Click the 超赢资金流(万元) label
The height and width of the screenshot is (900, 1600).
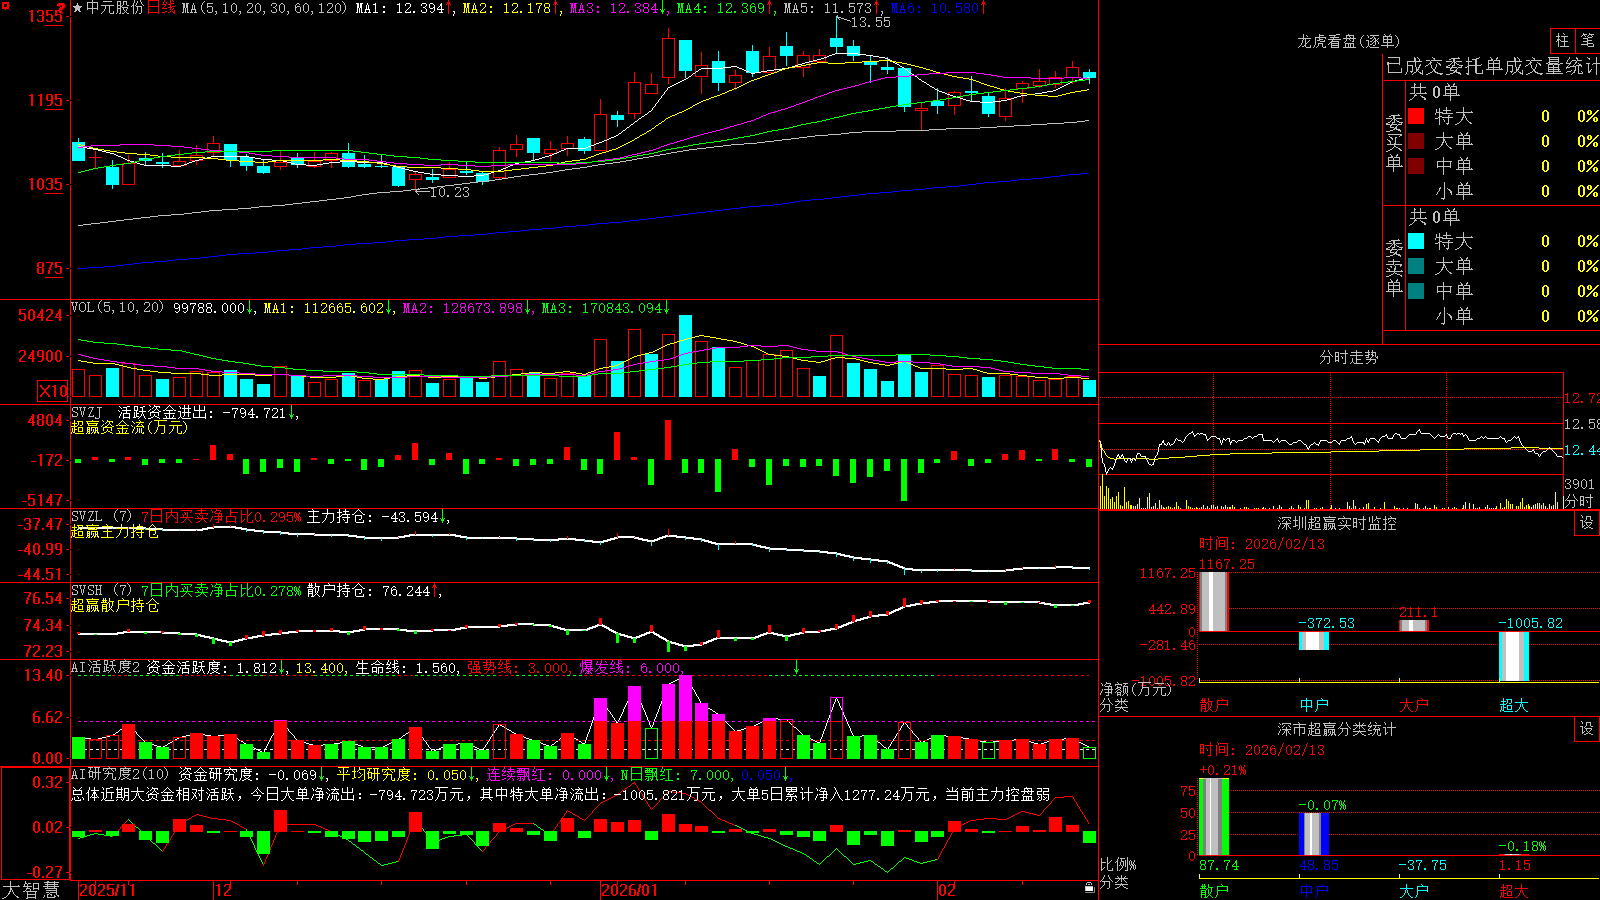click(129, 427)
